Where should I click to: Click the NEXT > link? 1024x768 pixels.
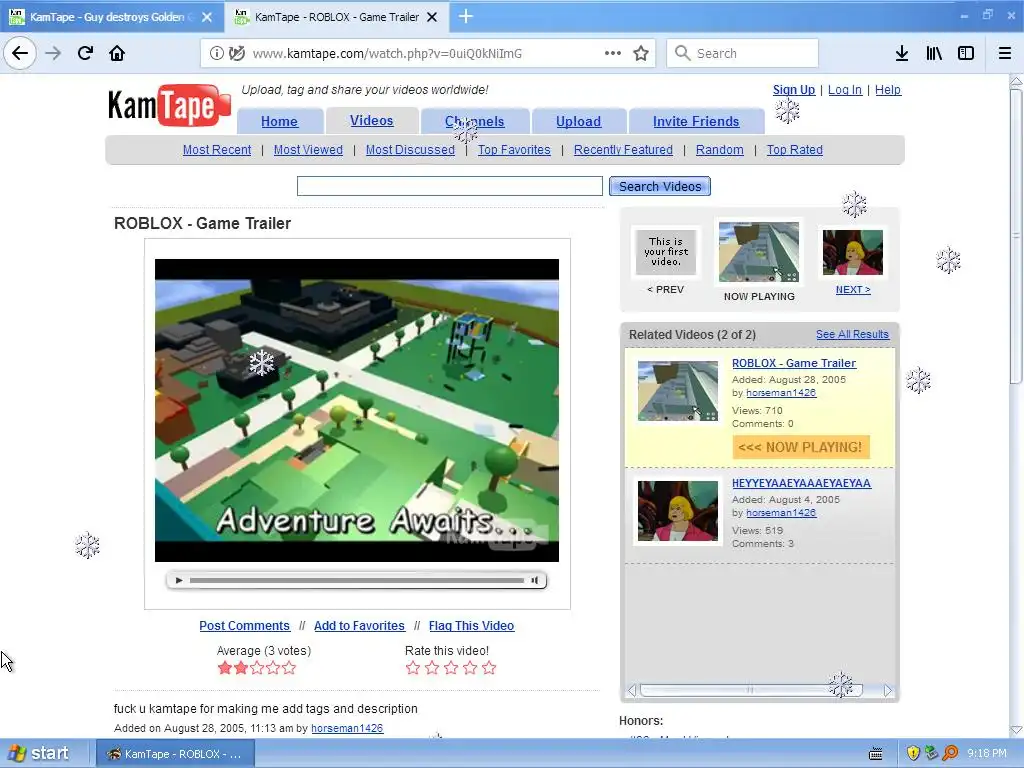coord(853,289)
